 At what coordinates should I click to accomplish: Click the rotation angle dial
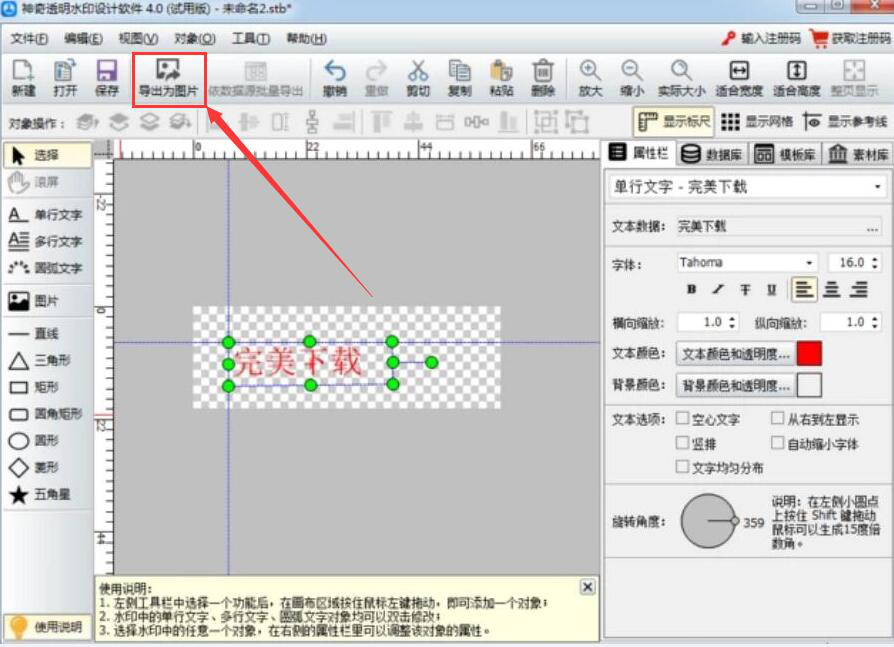coord(709,521)
